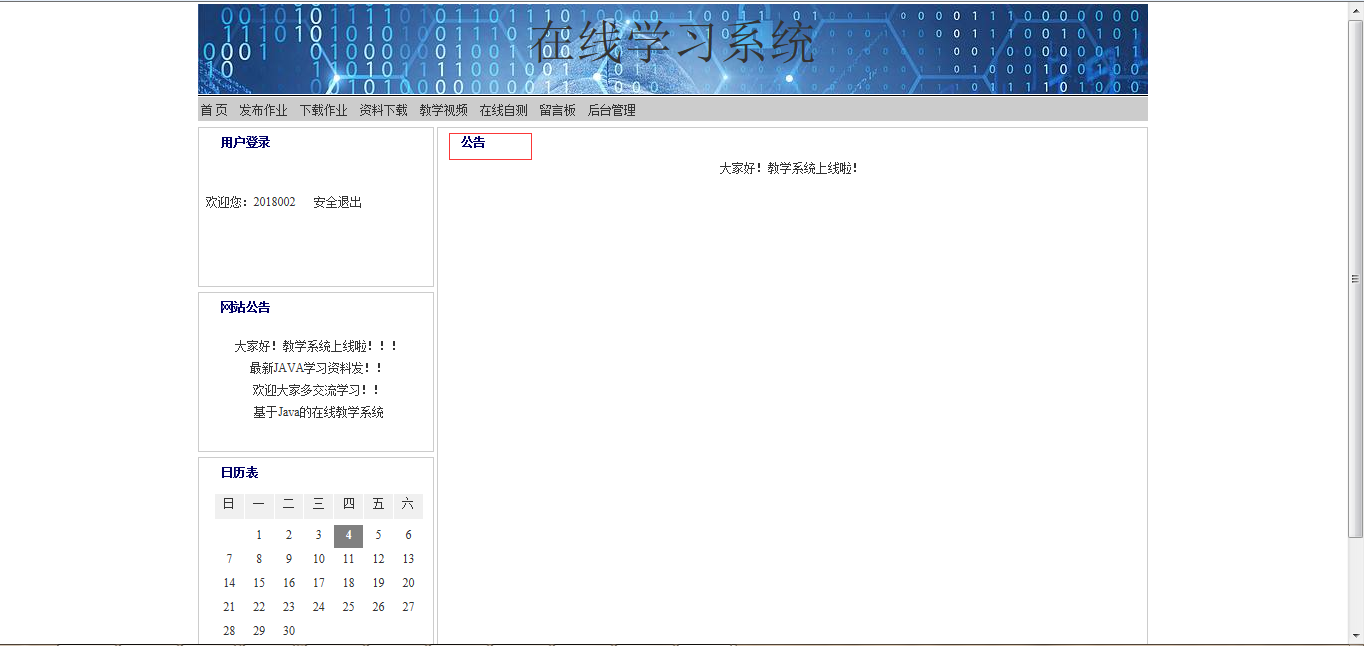This screenshot has height=646, width=1364.
Task: Click the 安全退出 logout link
Action: point(337,202)
